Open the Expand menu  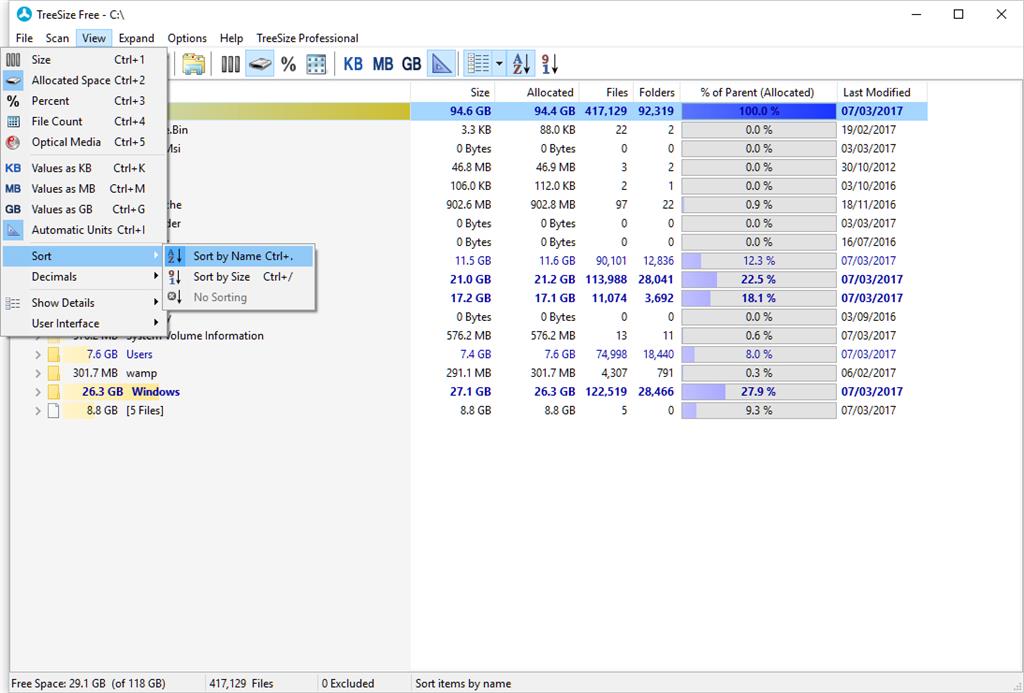coord(136,38)
